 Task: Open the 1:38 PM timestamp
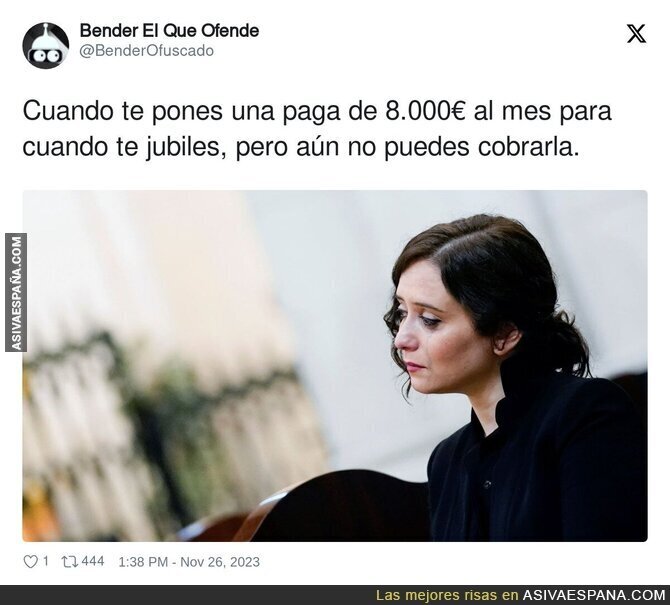[x=143, y=562]
